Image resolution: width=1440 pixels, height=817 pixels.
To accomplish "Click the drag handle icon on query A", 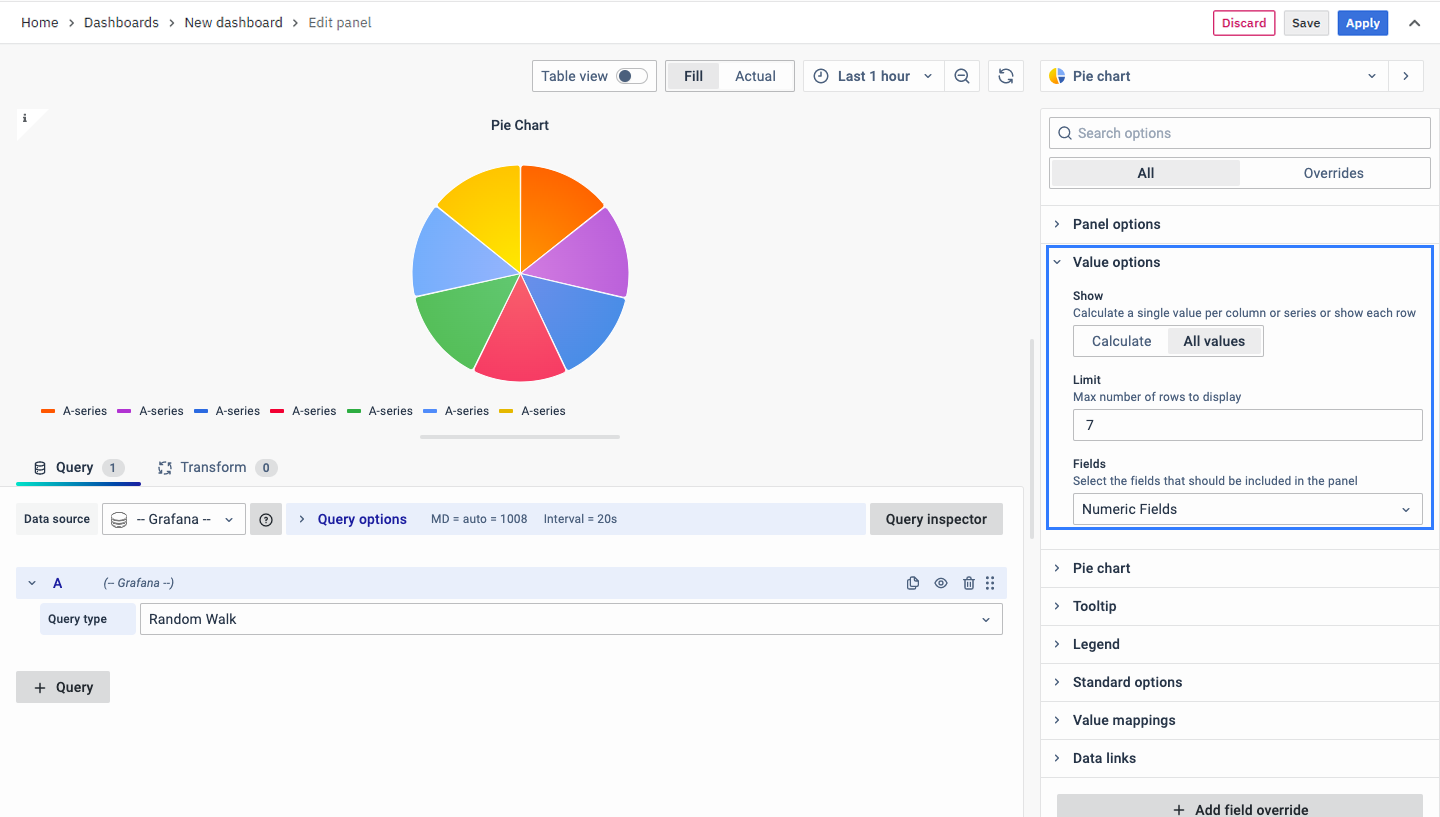I will pos(990,583).
